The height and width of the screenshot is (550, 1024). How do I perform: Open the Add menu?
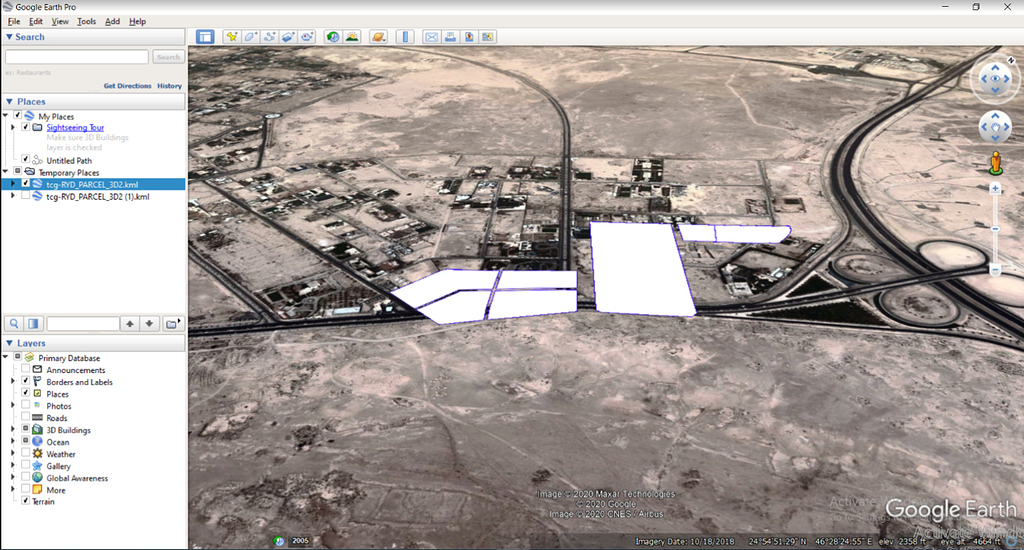(112, 22)
